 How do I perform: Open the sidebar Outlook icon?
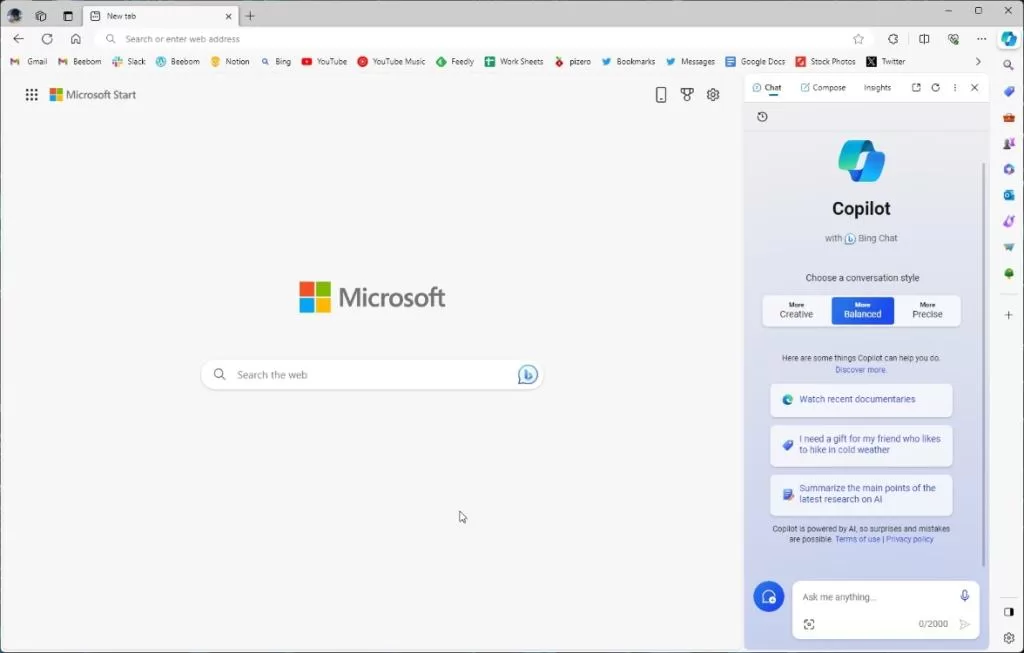(1009, 195)
